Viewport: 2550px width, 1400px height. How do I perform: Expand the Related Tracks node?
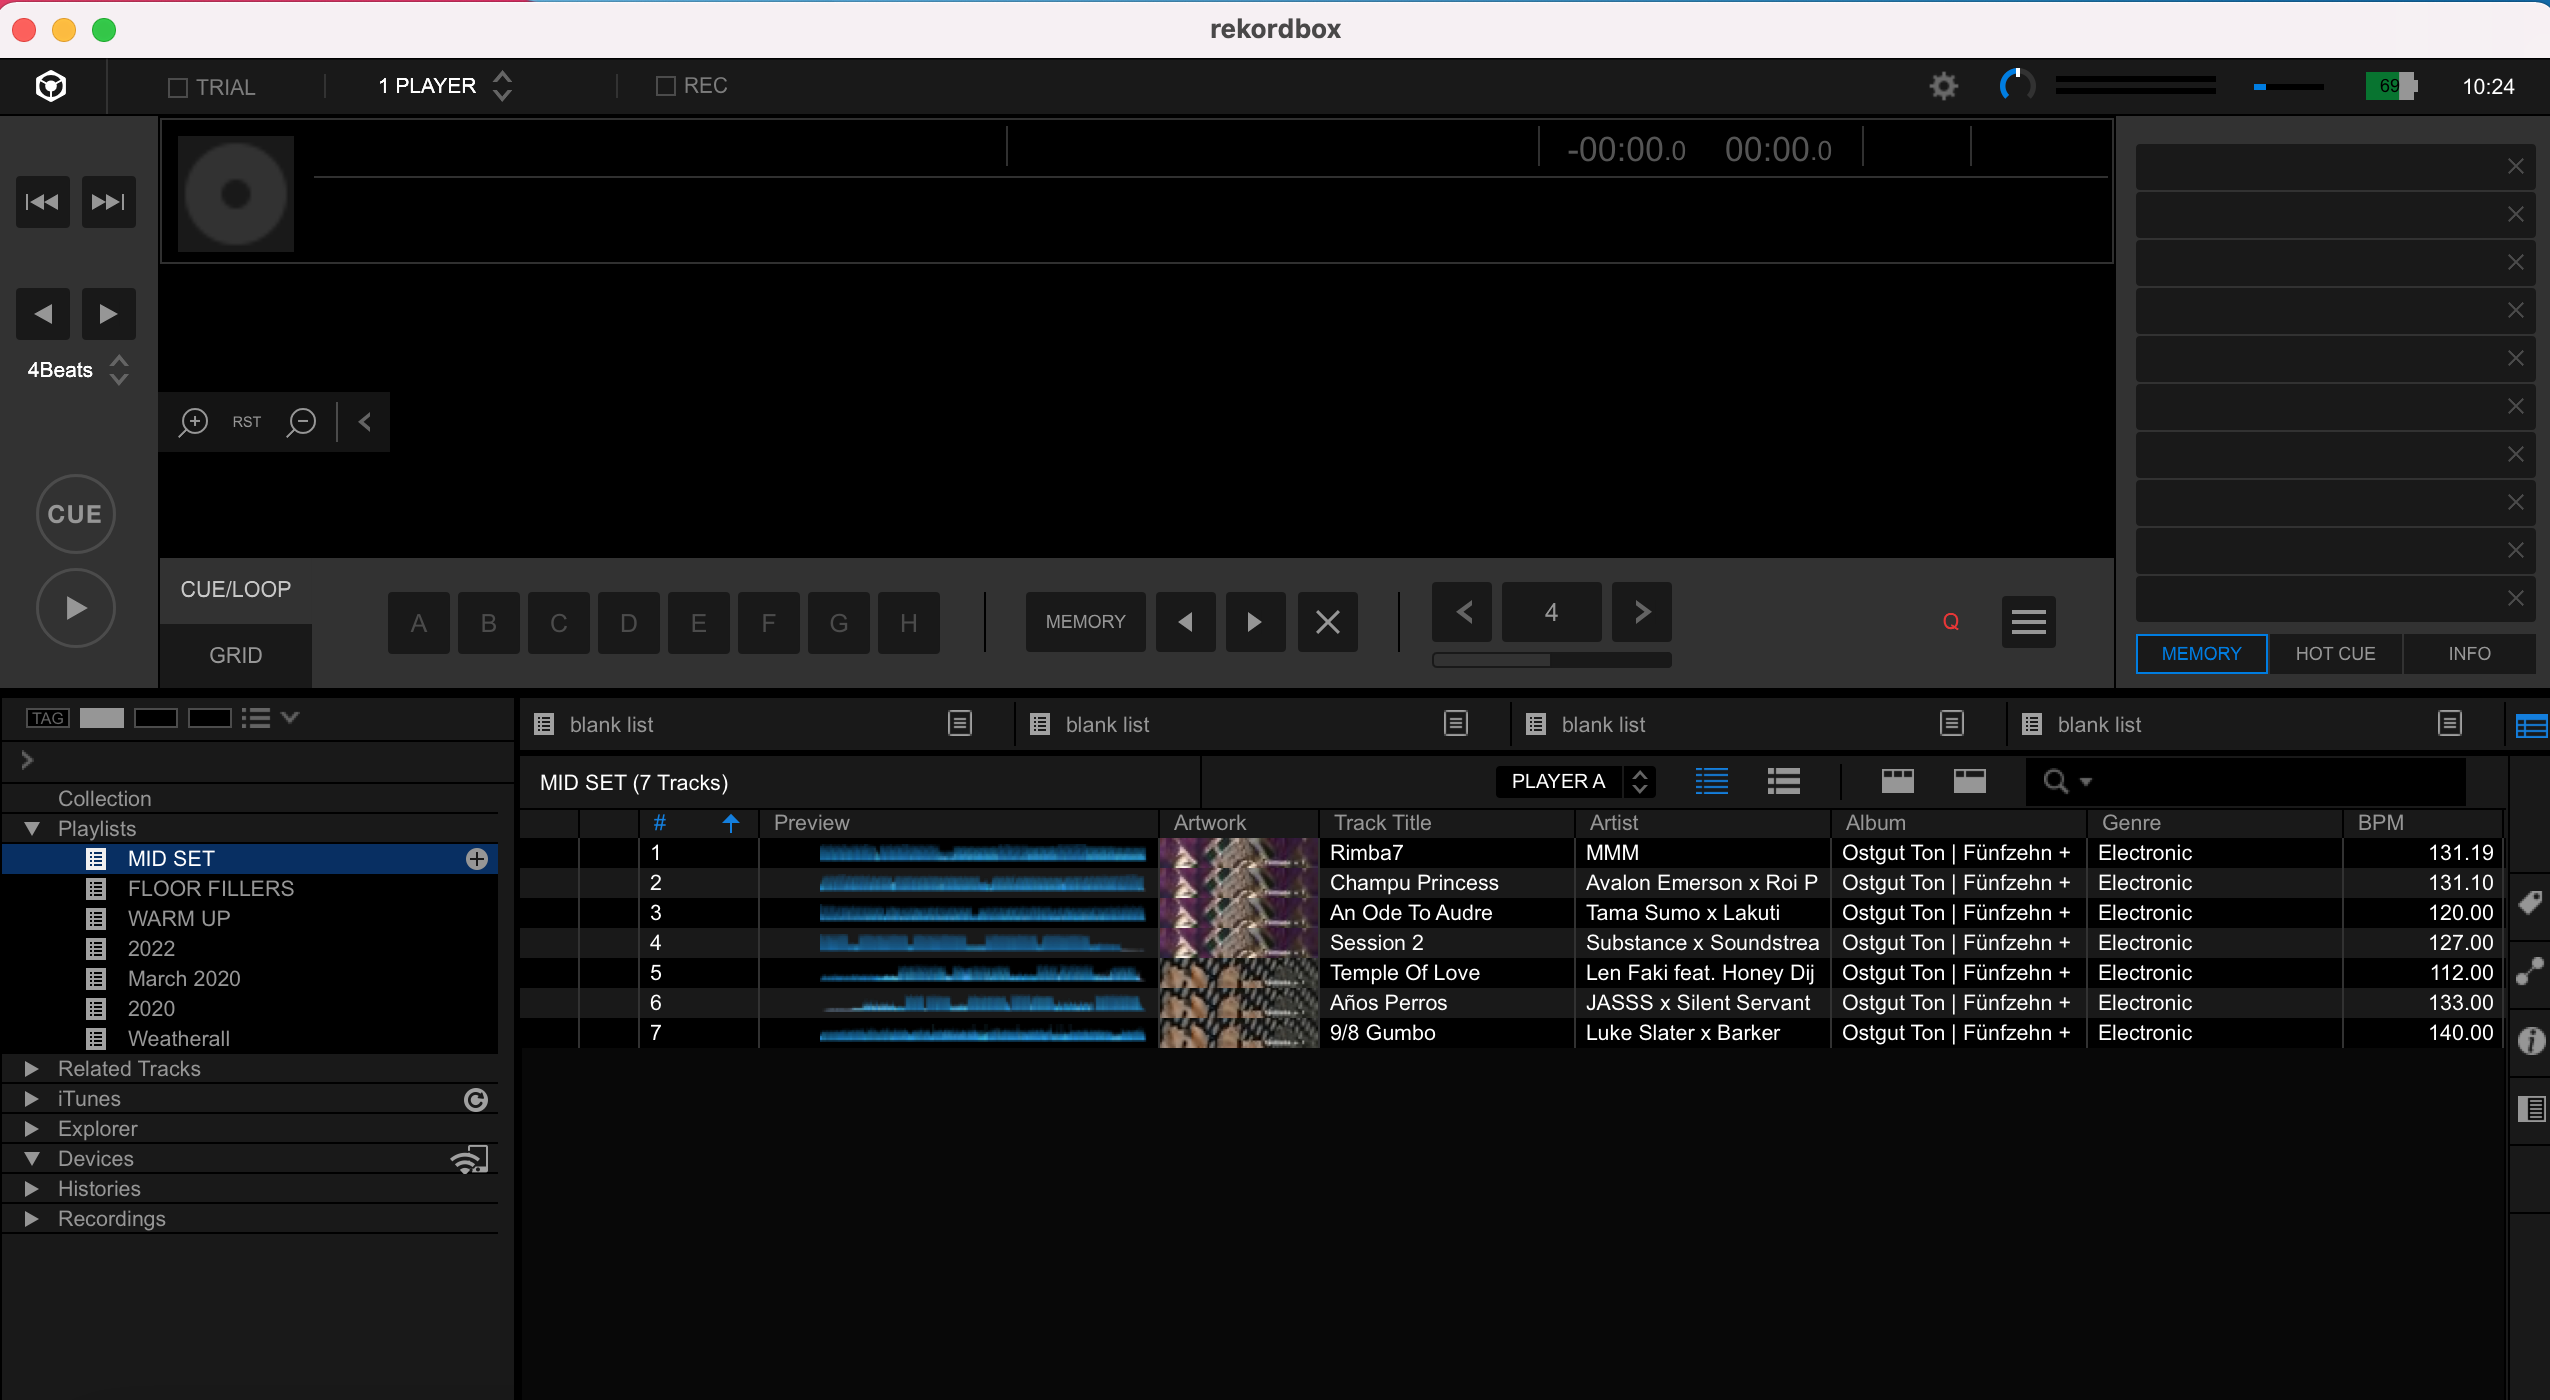tap(32, 1068)
